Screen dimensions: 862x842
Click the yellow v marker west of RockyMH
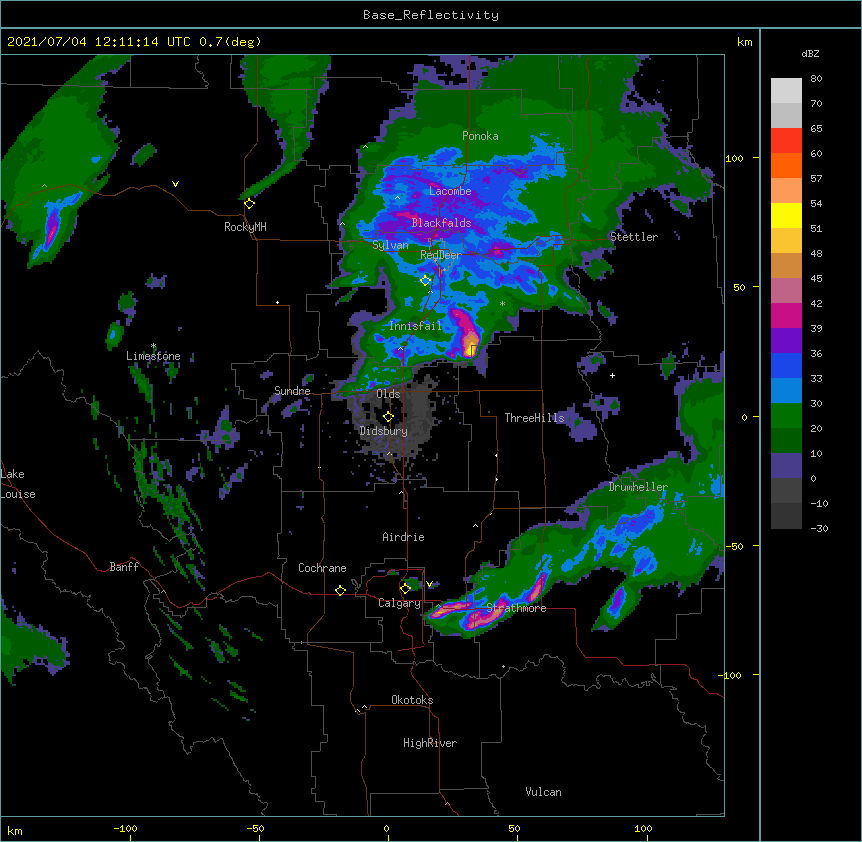coord(175,184)
